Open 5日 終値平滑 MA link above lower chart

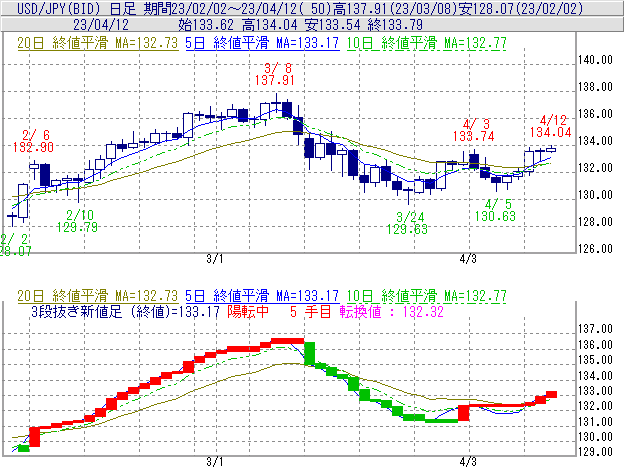262,296
